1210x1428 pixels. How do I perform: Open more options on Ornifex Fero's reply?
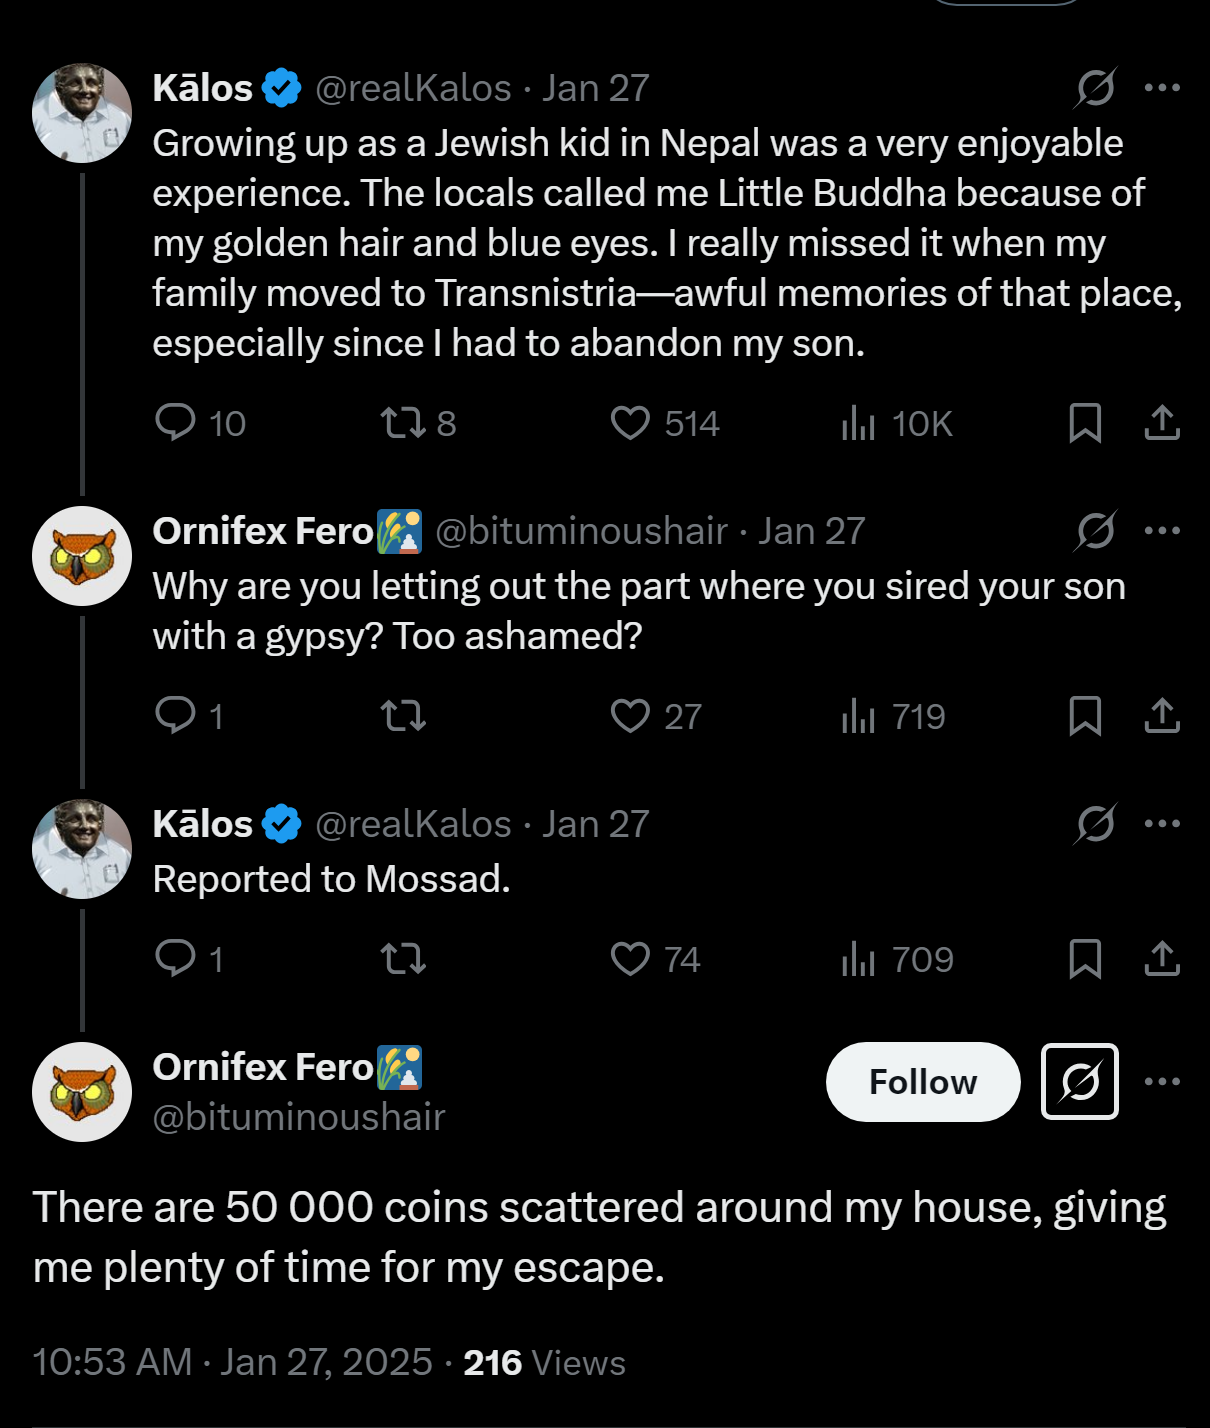click(1162, 531)
